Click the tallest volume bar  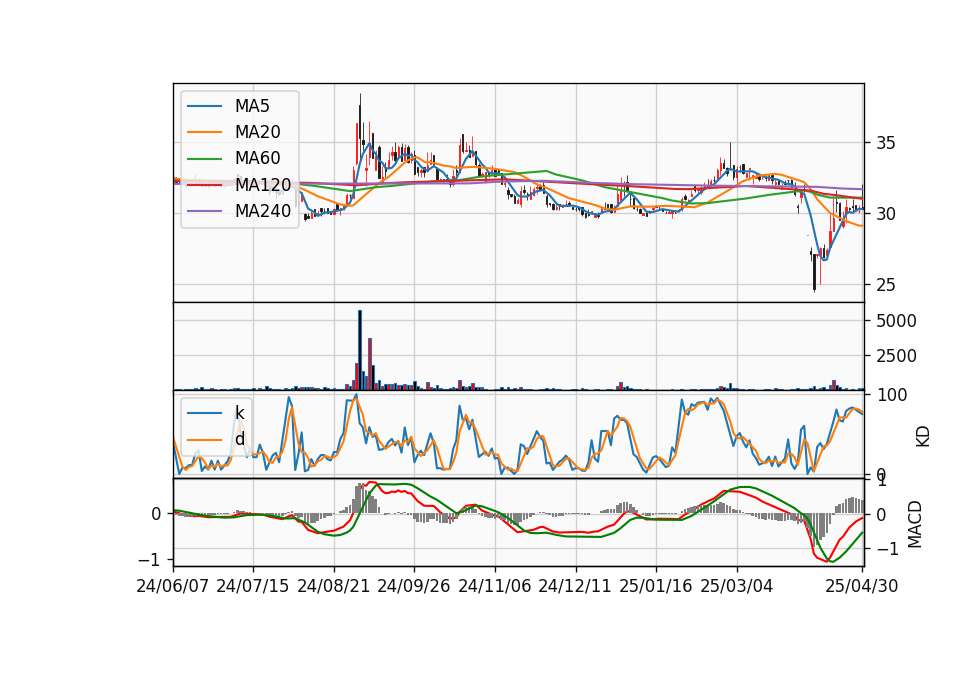(x=360, y=350)
